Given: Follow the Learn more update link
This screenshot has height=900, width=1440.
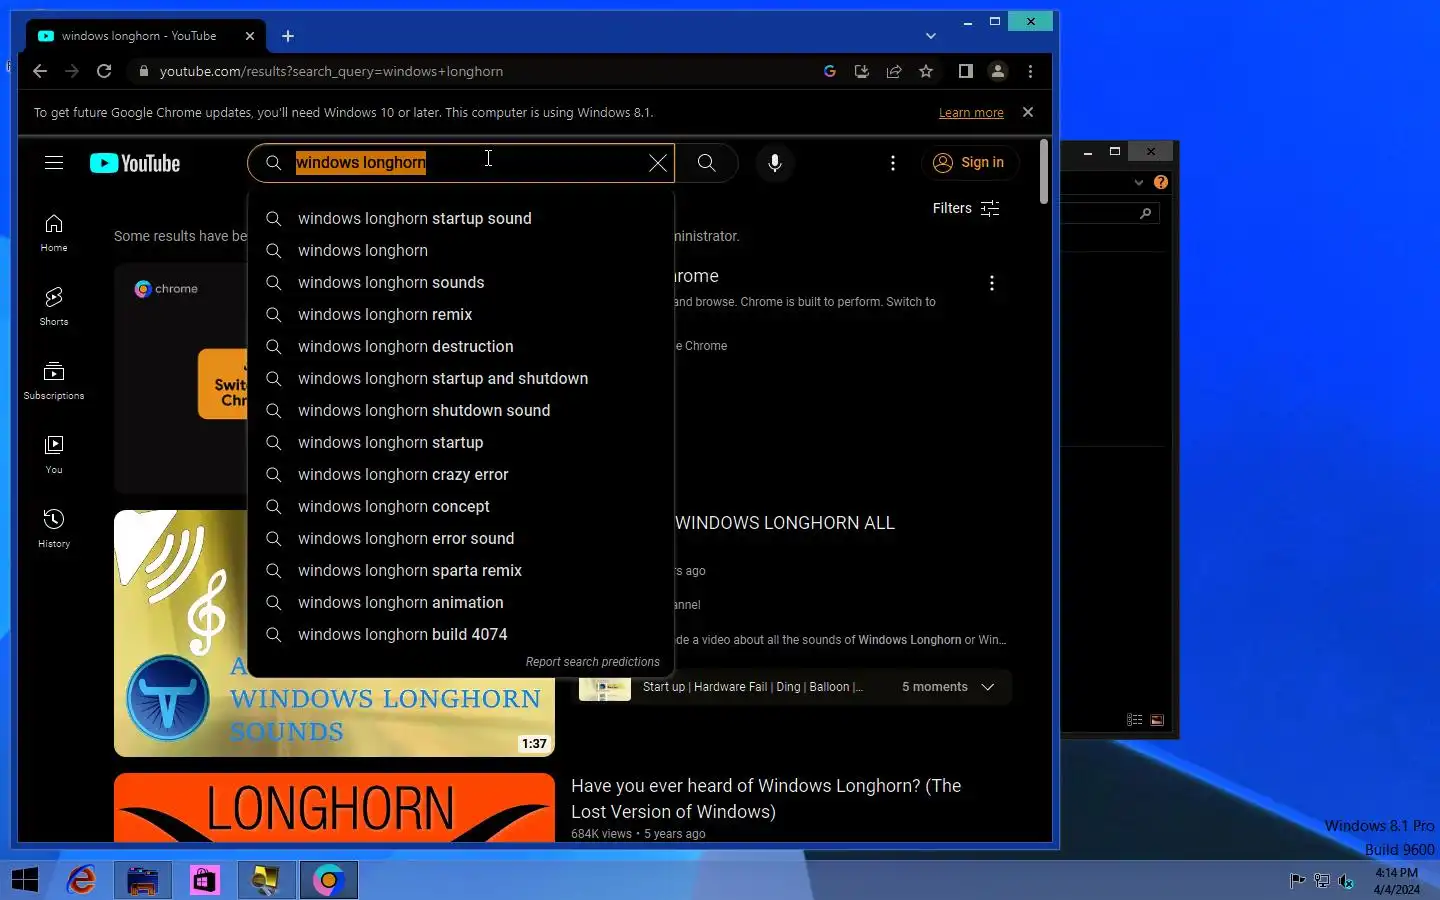Looking at the screenshot, I should 971,113.
